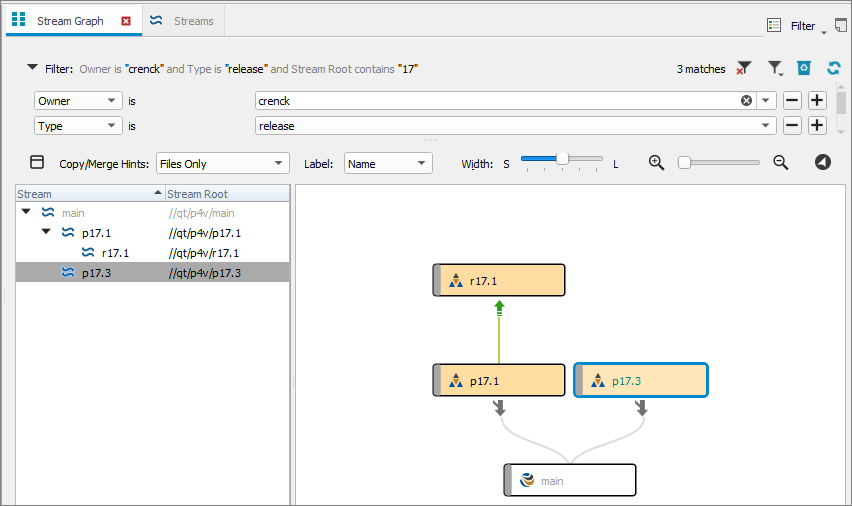
Task: Close the Stream Graph tab
Action: tap(125, 21)
